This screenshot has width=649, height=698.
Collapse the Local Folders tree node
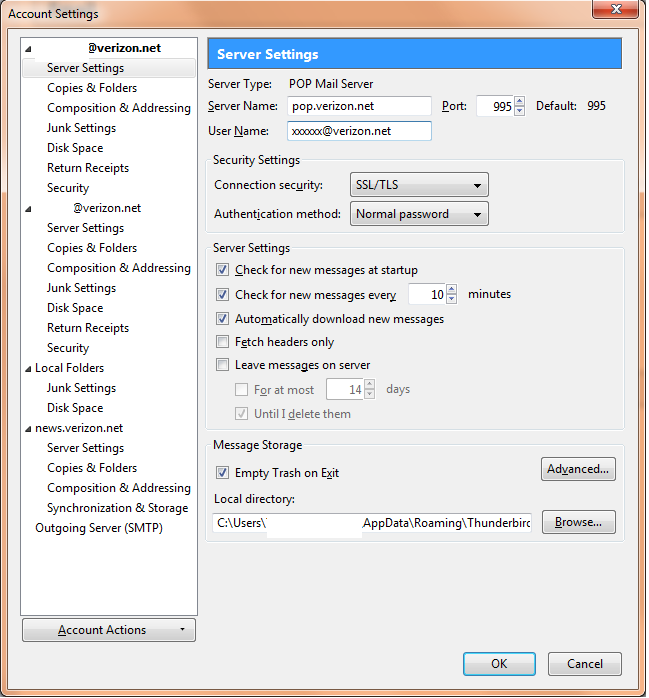pyautogui.click(x=28, y=369)
